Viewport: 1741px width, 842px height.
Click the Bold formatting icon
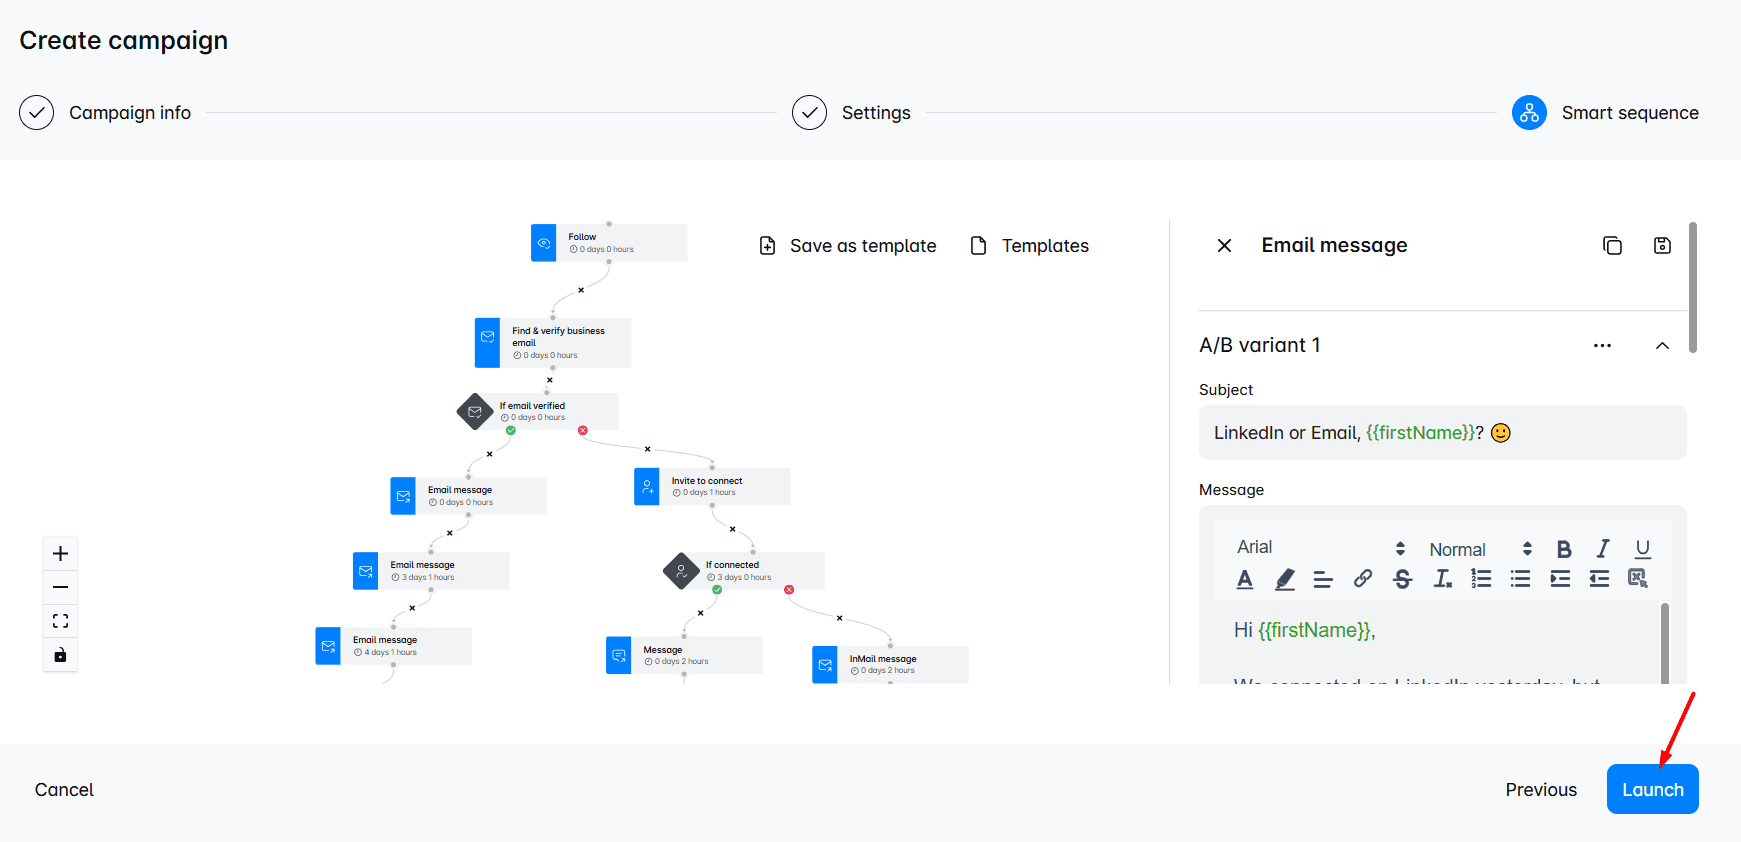[x=1564, y=549]
